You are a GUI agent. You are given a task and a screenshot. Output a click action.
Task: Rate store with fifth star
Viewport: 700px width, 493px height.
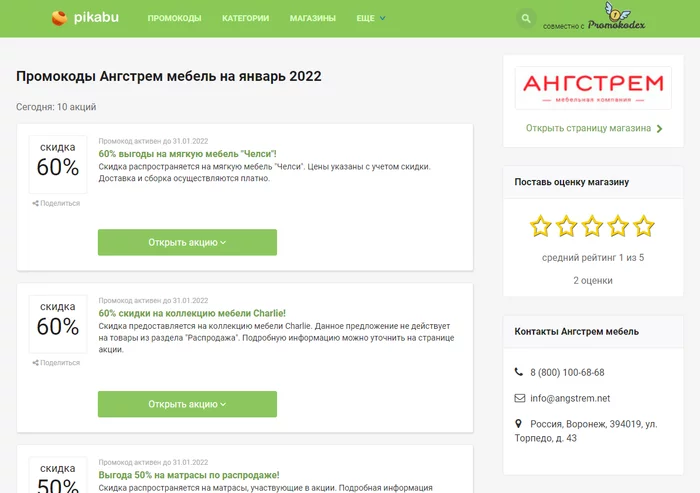(644, 226)
